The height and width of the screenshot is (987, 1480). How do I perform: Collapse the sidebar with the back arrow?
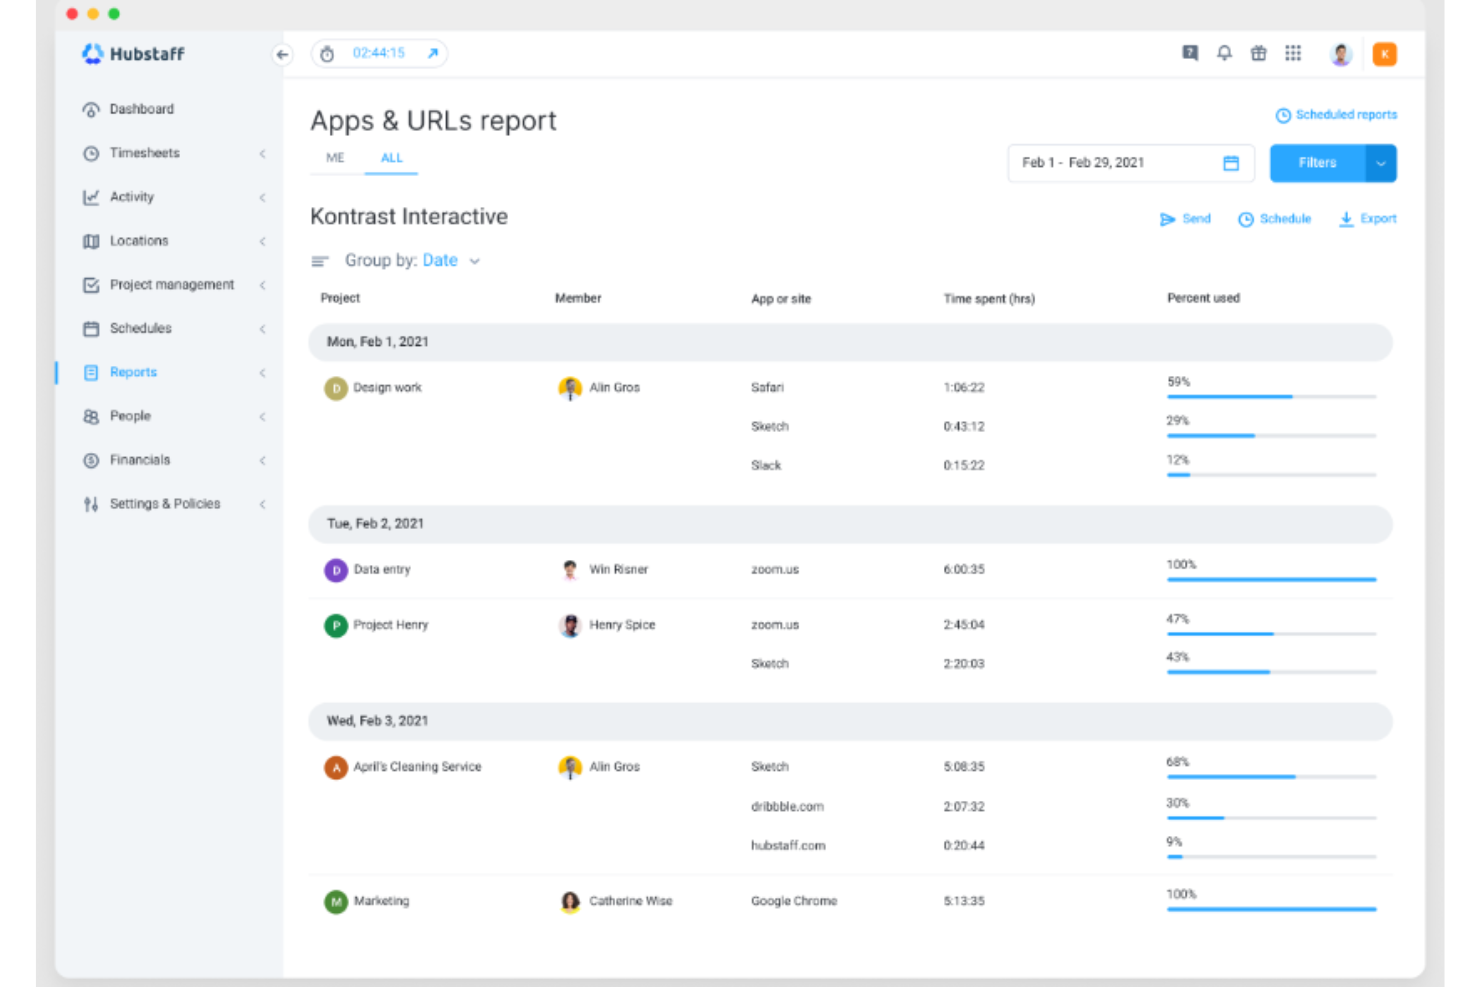pos(282,55)
